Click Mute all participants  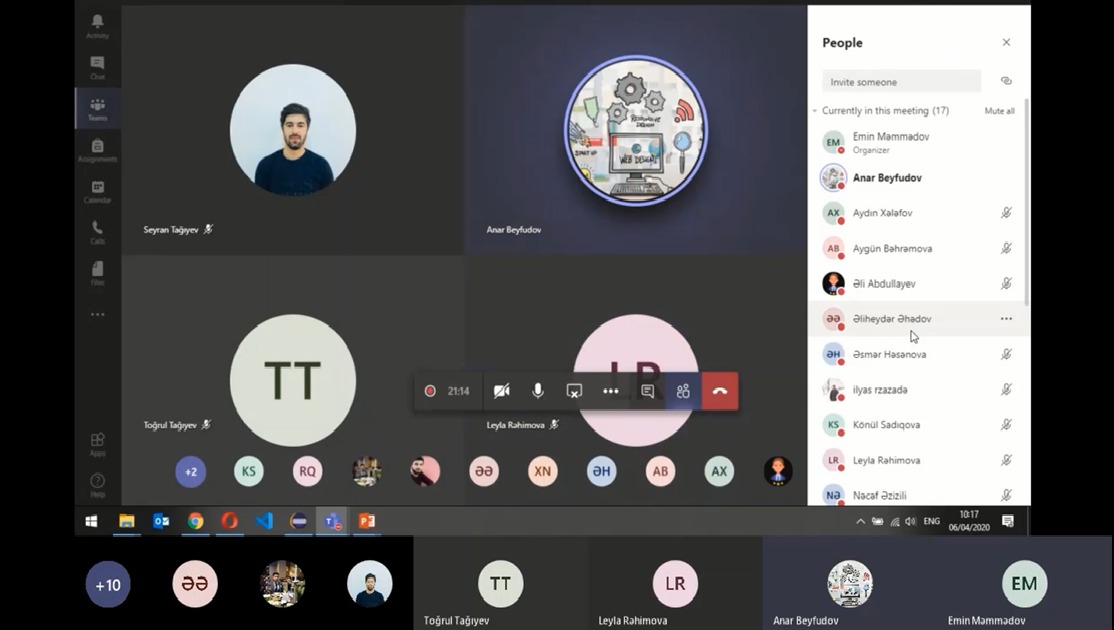pyautogui.click(x=999, y=111)
